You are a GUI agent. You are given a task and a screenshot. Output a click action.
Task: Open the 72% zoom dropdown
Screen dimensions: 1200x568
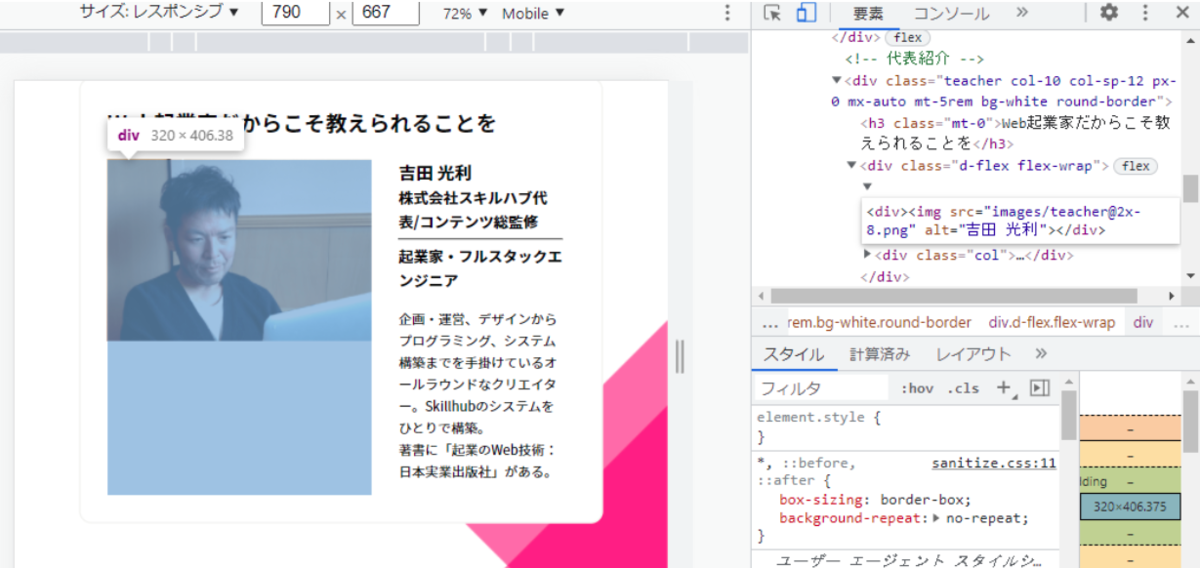465,13
